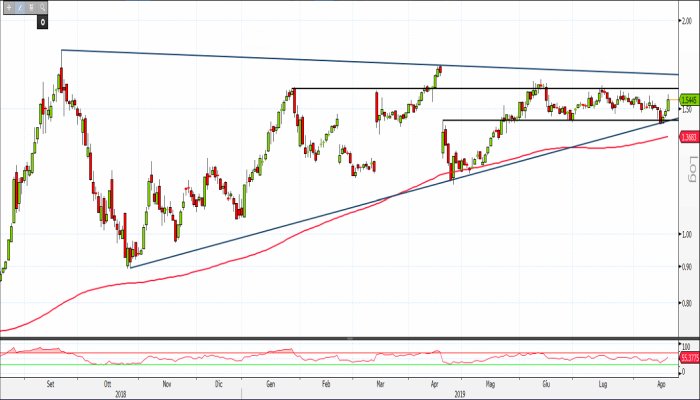Click the red 1.3683 moving average tag

(x=688, y=137)
